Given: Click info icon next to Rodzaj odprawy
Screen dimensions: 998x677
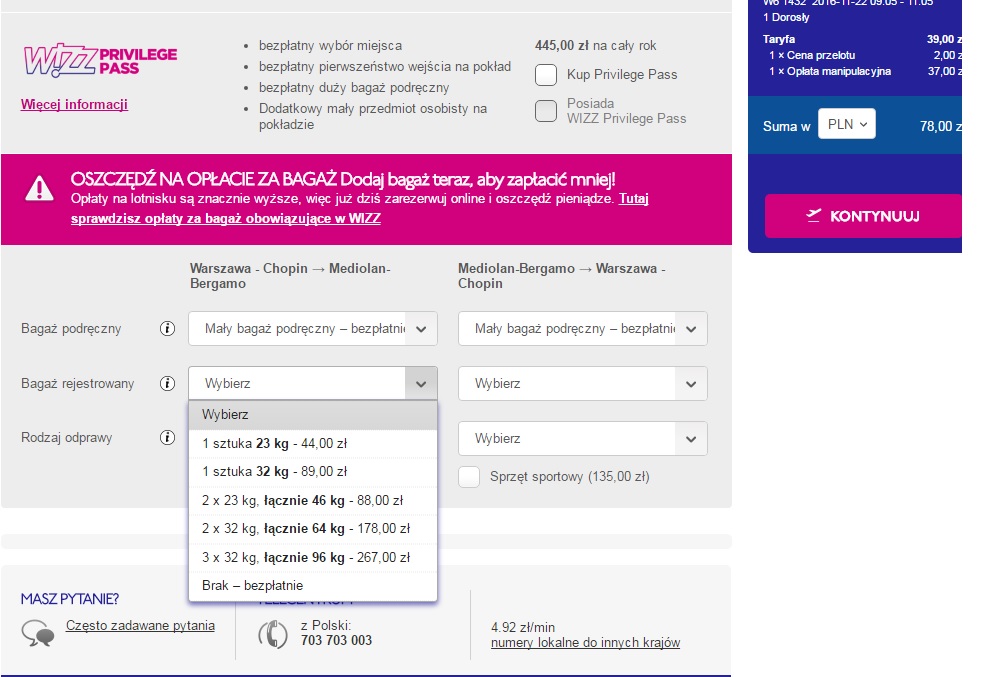Looking at the screenshot, I should click(167, 437).
